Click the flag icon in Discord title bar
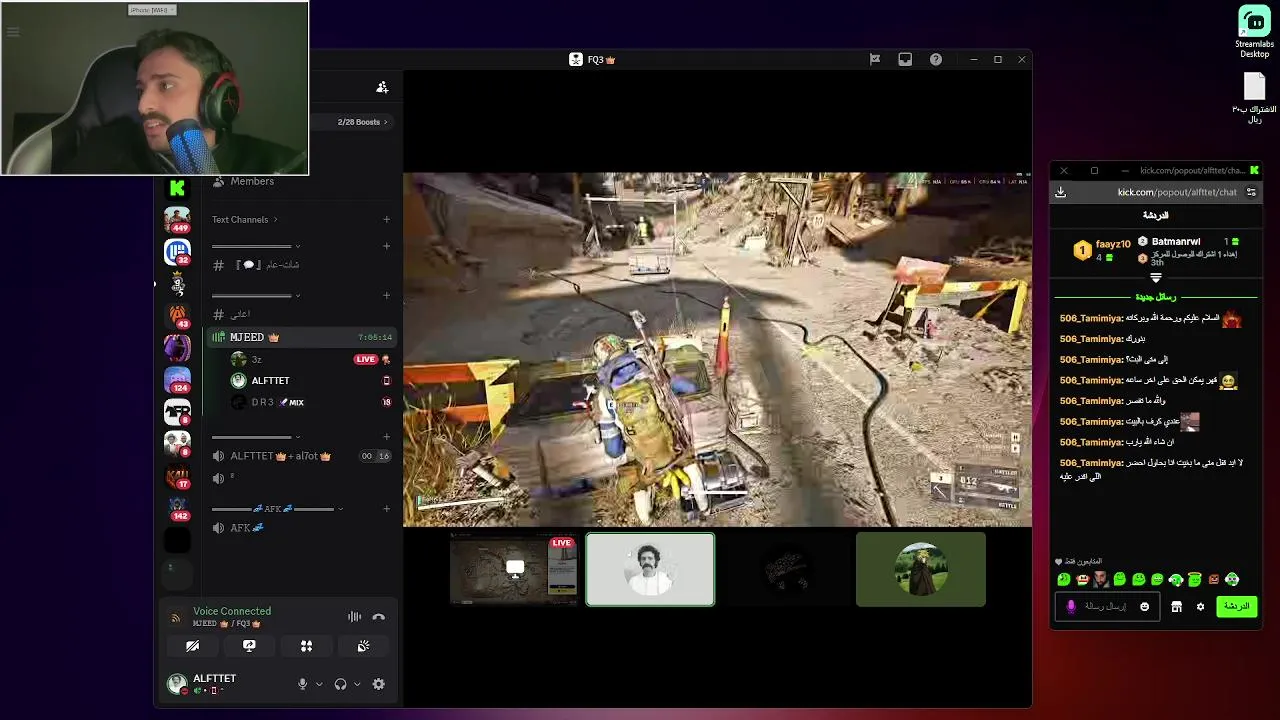 875,59
